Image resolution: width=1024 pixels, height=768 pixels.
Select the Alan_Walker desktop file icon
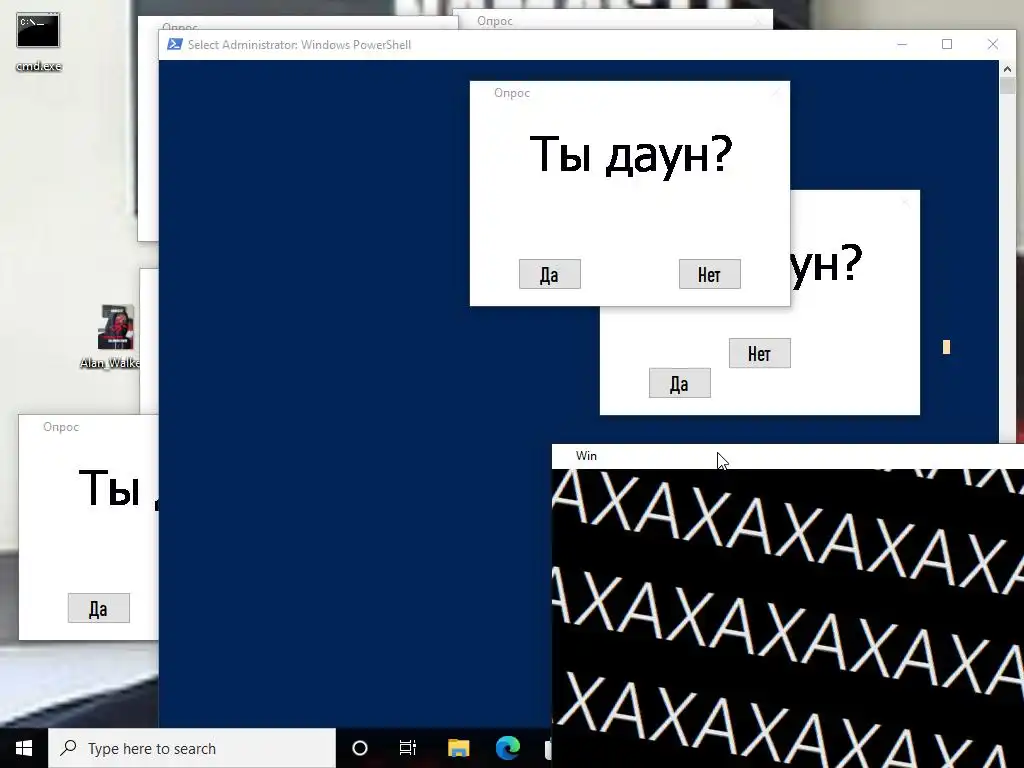[x=115, y=336]
